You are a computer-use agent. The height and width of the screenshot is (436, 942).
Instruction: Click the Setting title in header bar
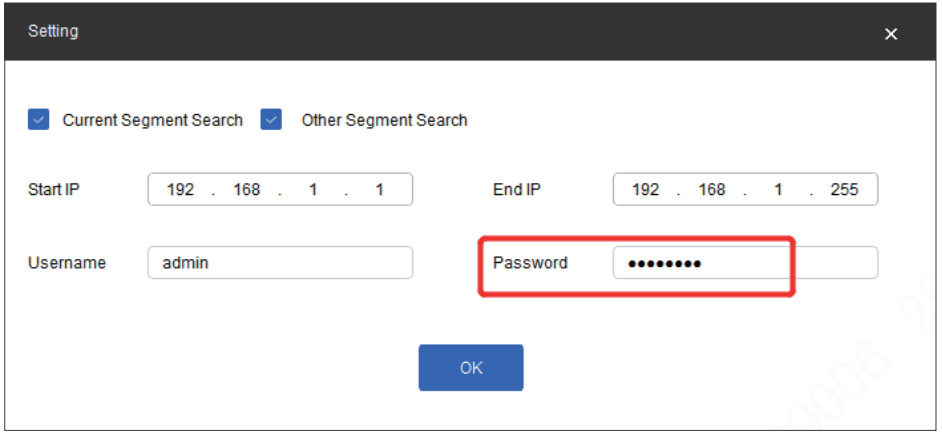(53, 31)
